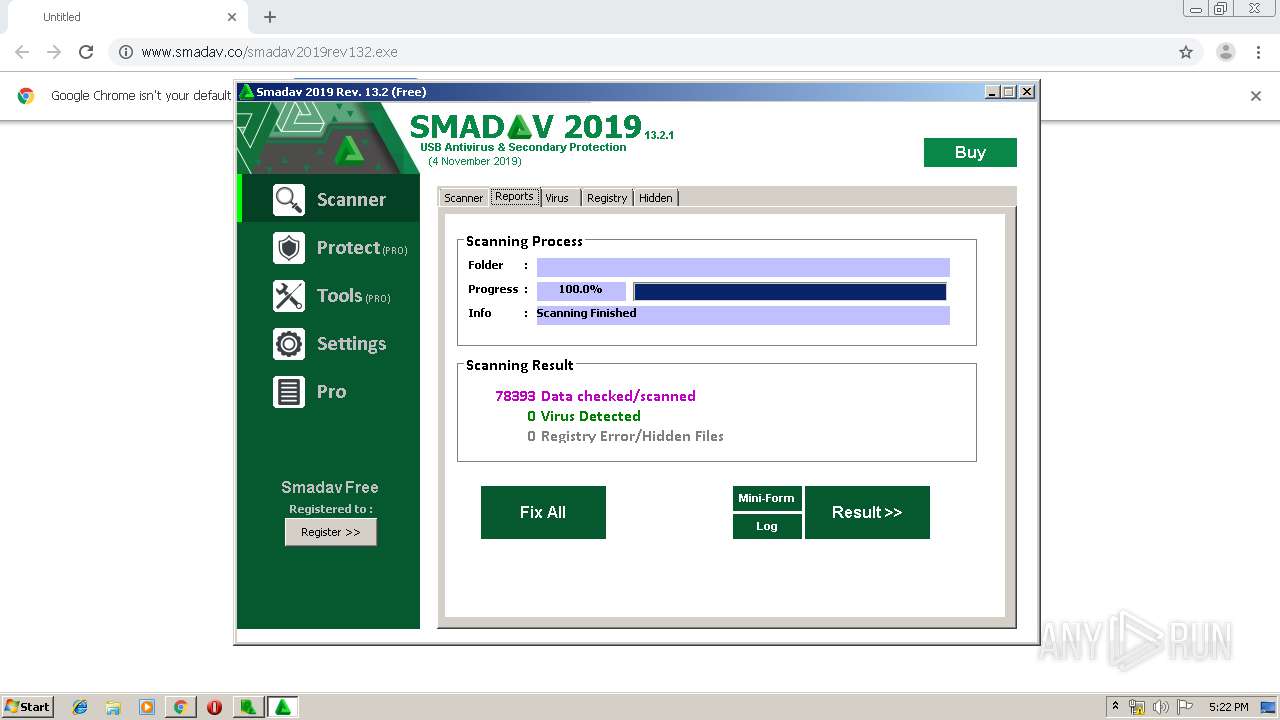This screenshot has width=1280, height=720.
Task: Switch to the Scanner tab
Action: 463,198
